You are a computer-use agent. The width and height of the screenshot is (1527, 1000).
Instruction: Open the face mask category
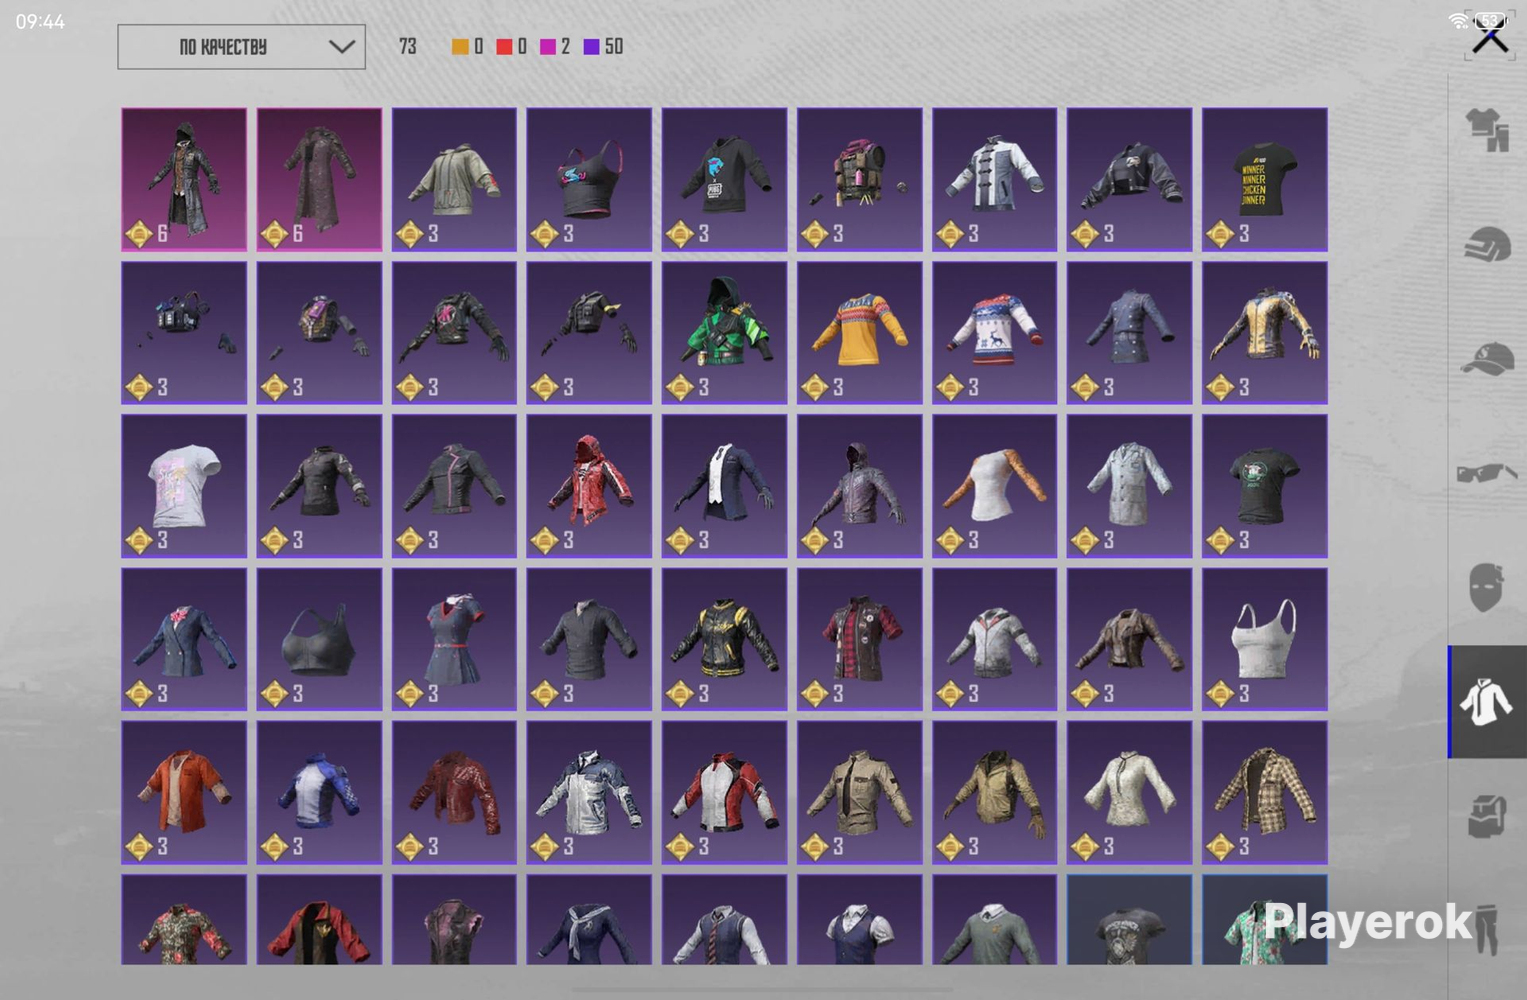[x=1487, y=586]
